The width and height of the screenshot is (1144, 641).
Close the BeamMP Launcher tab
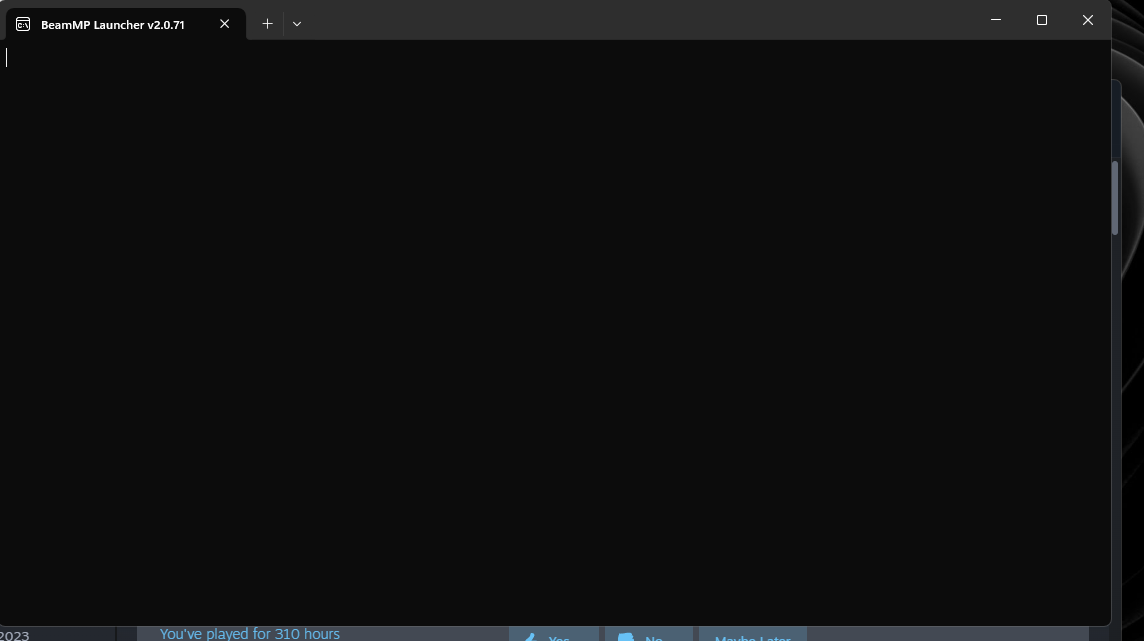point(225,24)
